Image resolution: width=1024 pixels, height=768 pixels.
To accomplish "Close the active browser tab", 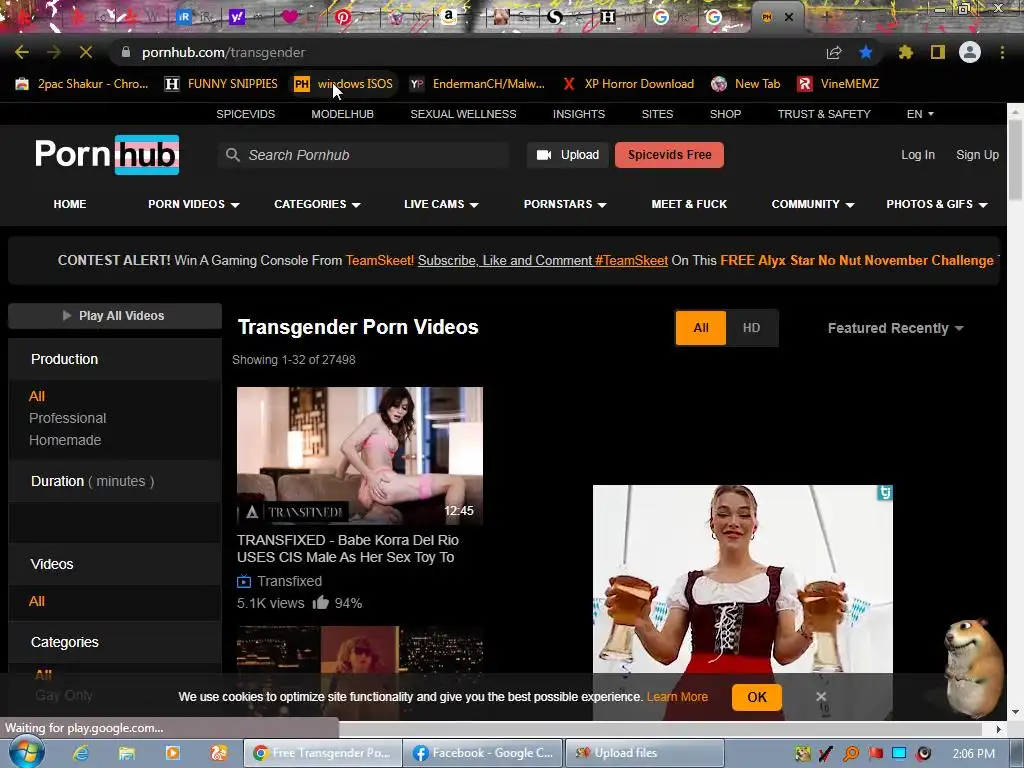I will [789, 18].
